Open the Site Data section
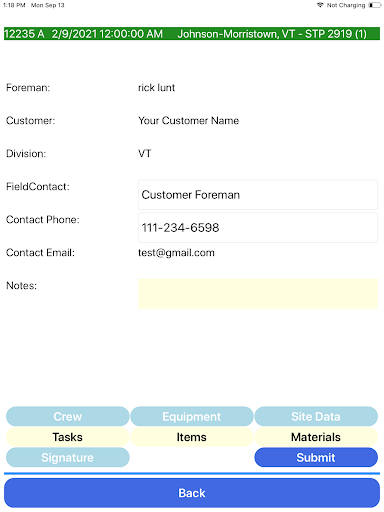This screenshot has width=384, height=512. click(316, 416)
